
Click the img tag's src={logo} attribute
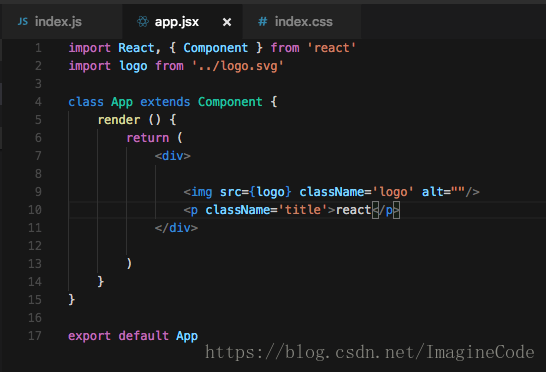[255, 192]
